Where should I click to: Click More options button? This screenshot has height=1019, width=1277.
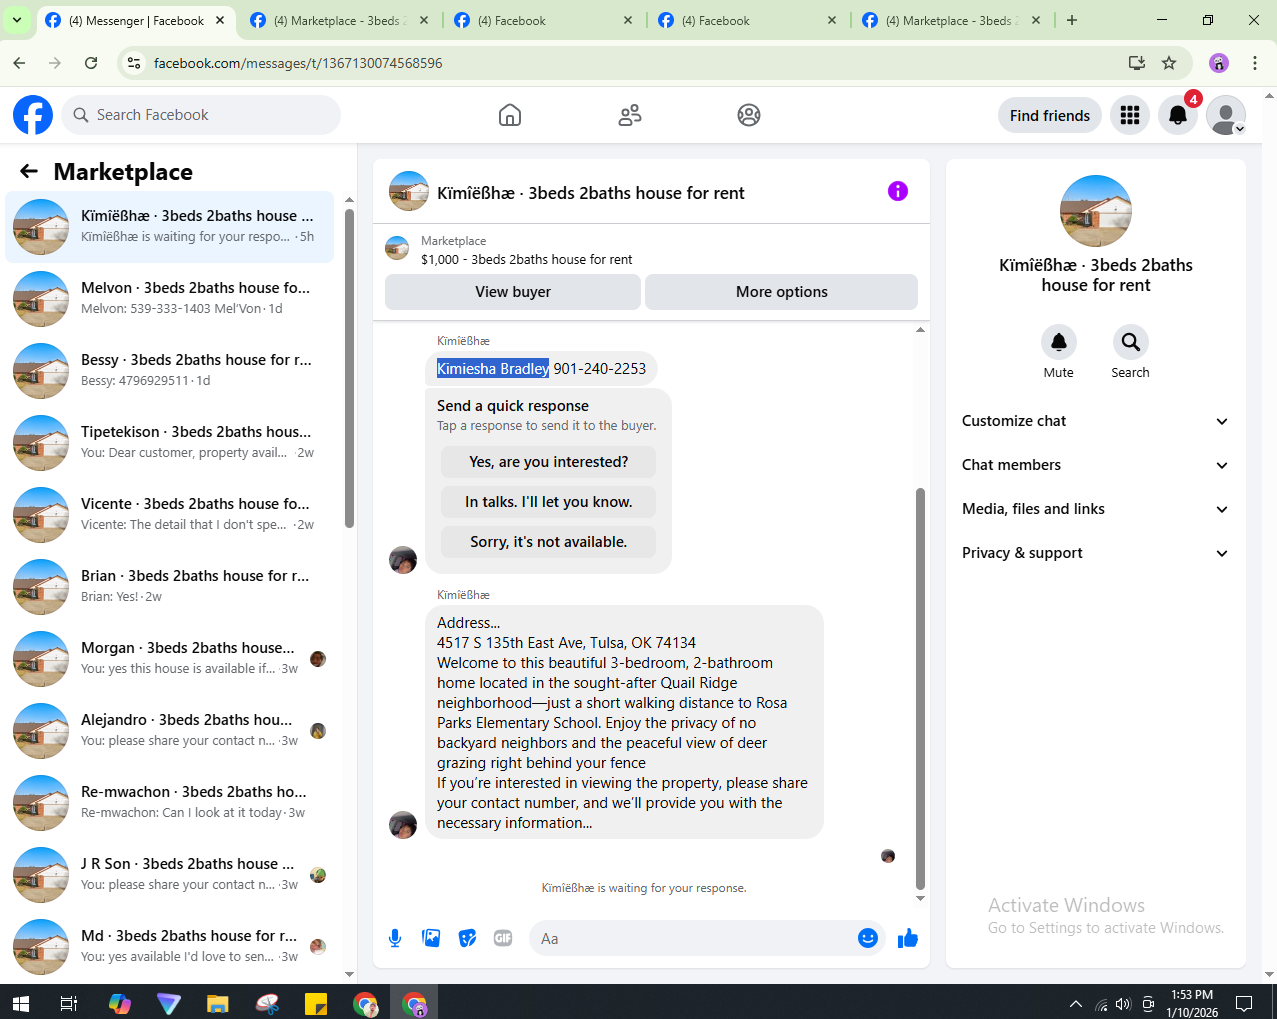point(782,292)
